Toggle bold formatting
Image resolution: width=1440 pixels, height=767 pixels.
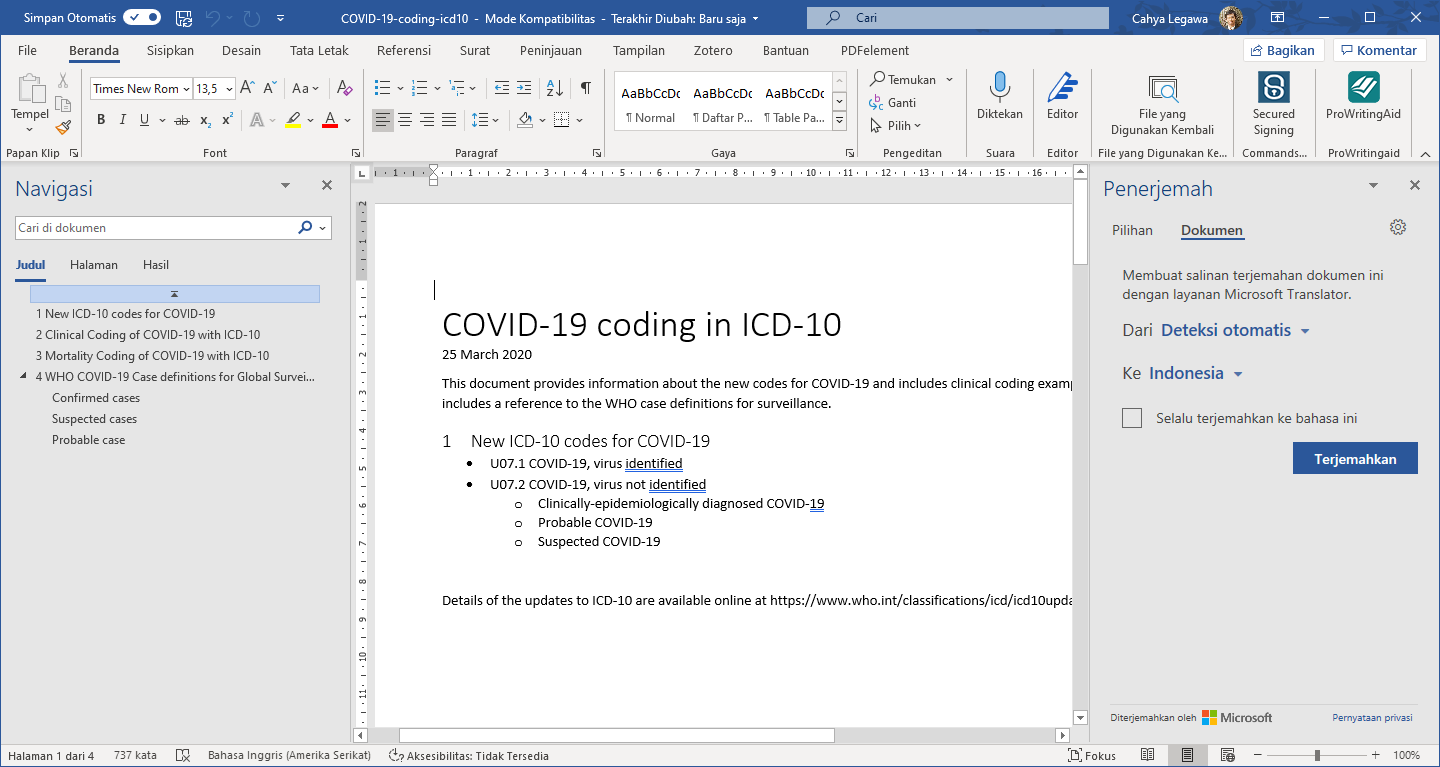tap(101, 120)
